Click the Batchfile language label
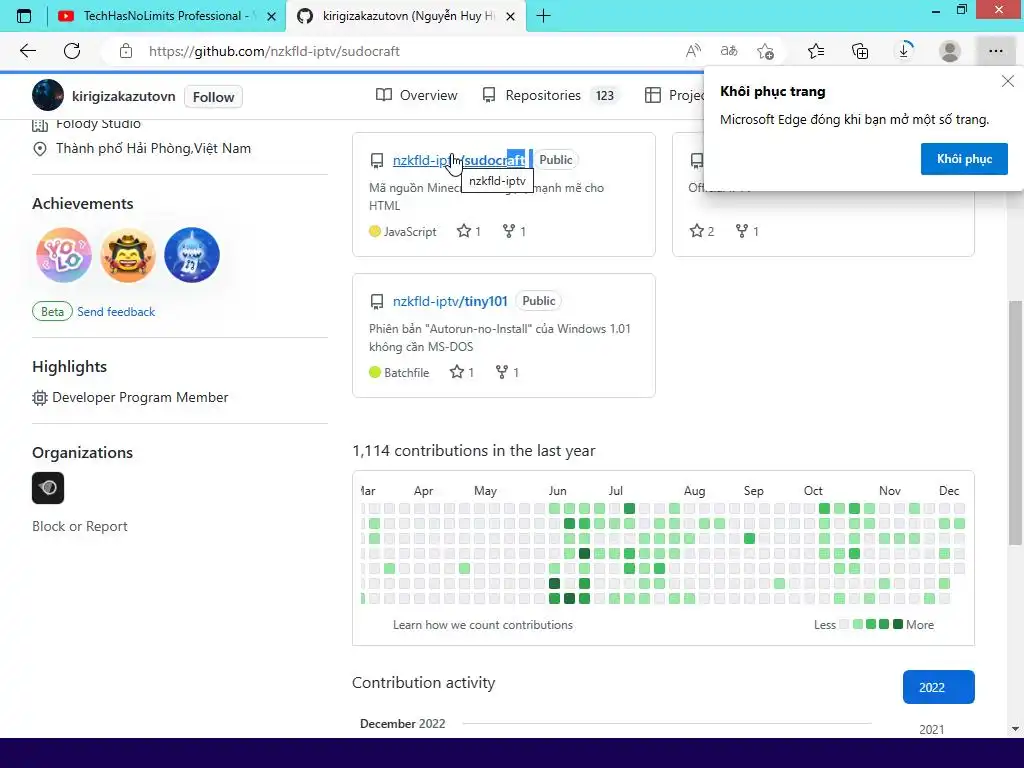This screenshot has width=1024, height=768. 406,372
